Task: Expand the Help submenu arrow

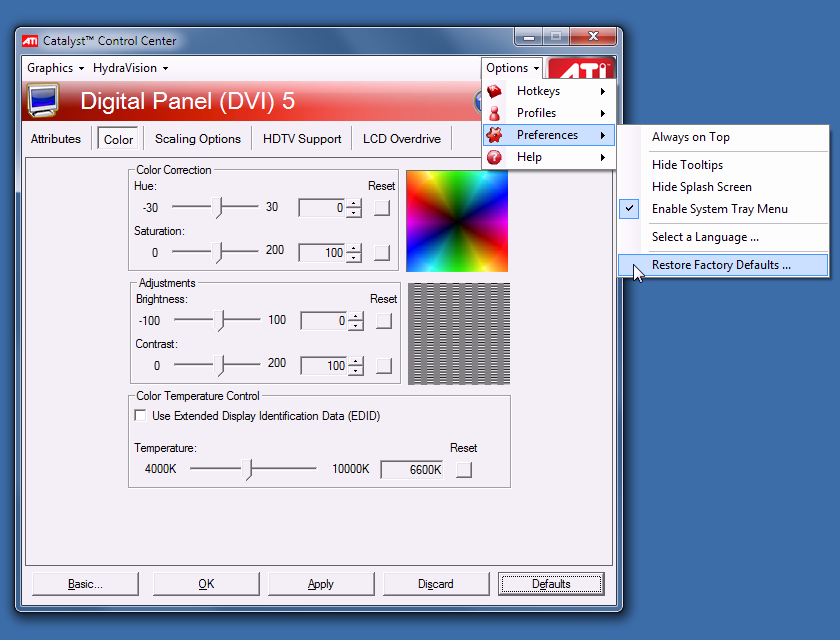Action: [x=603, y=157]
